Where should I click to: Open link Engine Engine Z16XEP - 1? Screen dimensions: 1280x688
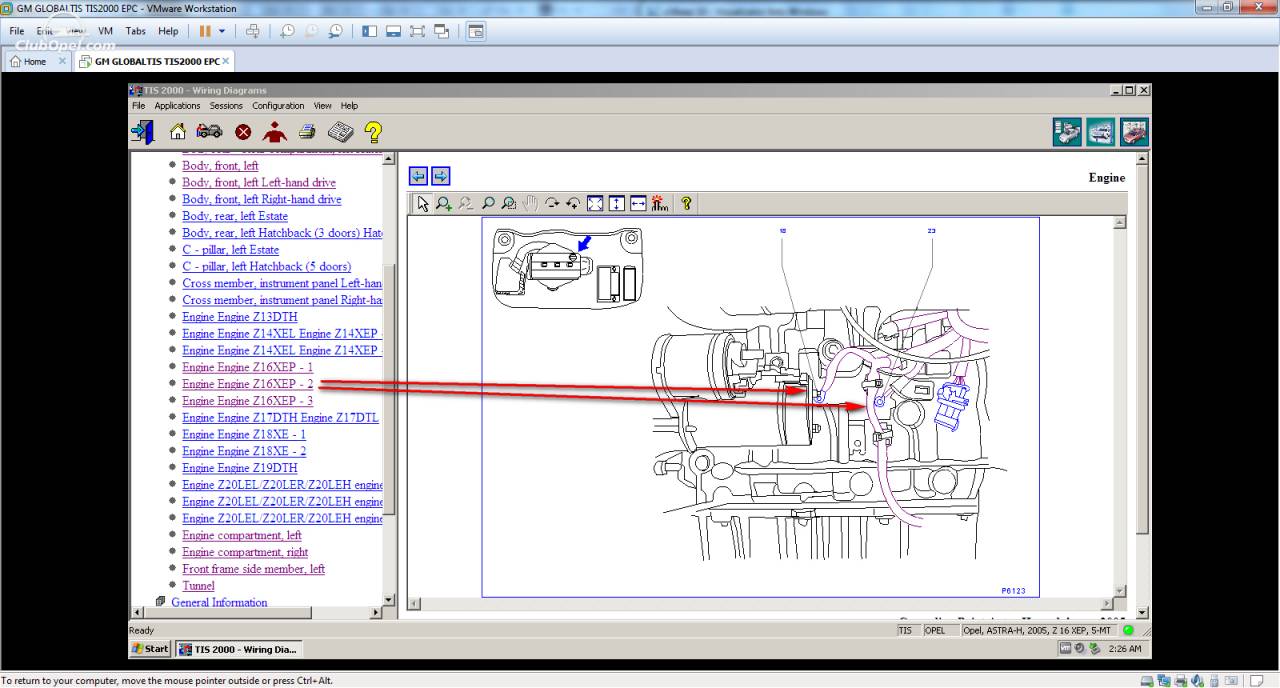[247, 367]
